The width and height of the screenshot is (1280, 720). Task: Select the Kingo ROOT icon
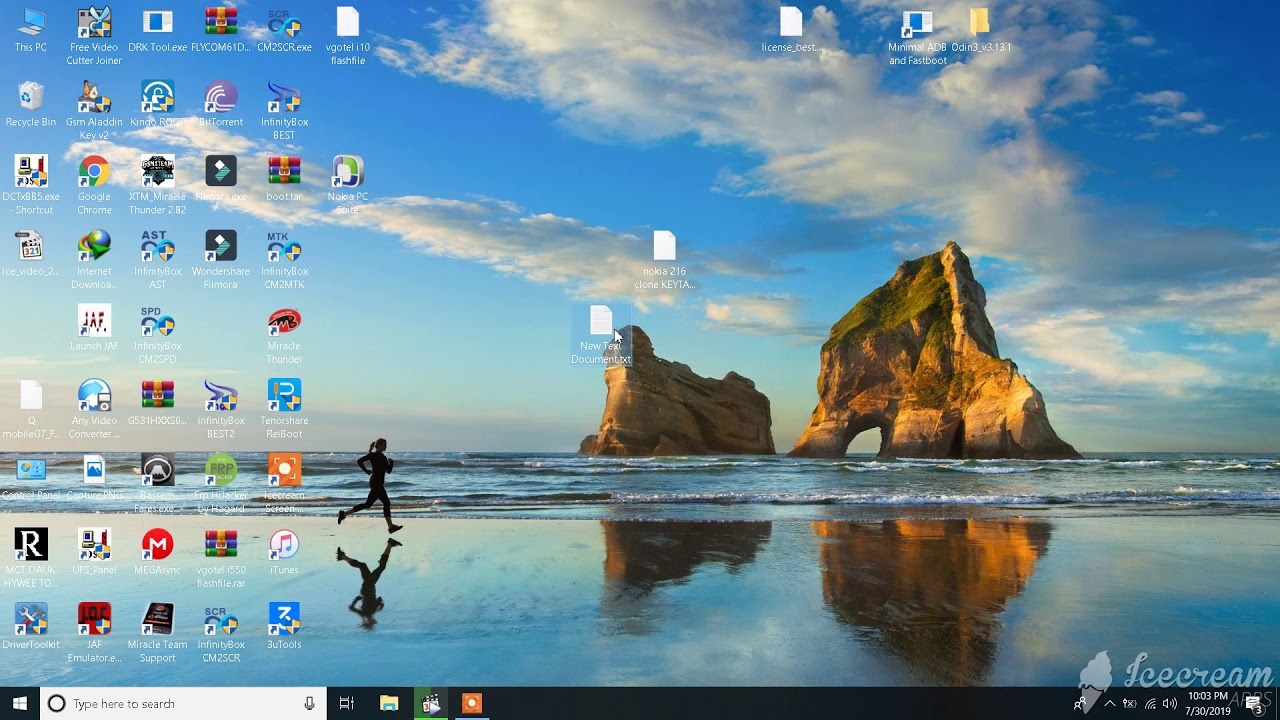pos(157,104)
